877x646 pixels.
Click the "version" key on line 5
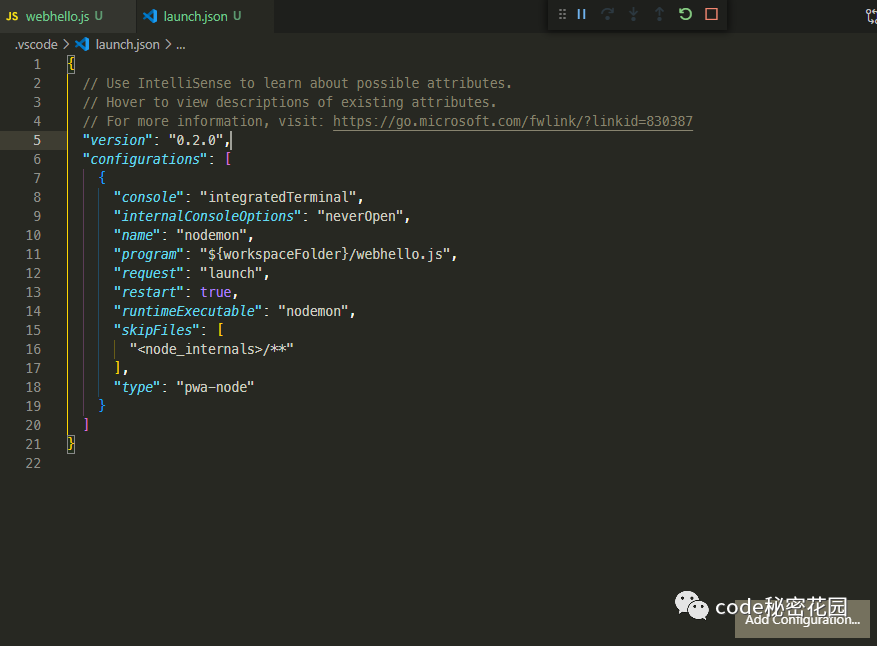pos(117,140)
